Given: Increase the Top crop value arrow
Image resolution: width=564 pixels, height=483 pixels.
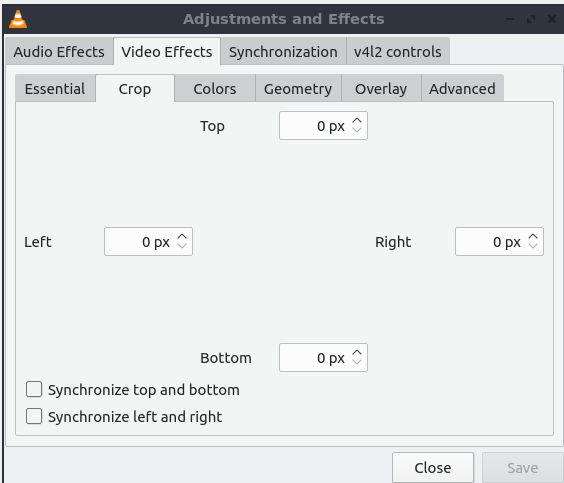Looking at the screenshot, I should coord(357,121).
